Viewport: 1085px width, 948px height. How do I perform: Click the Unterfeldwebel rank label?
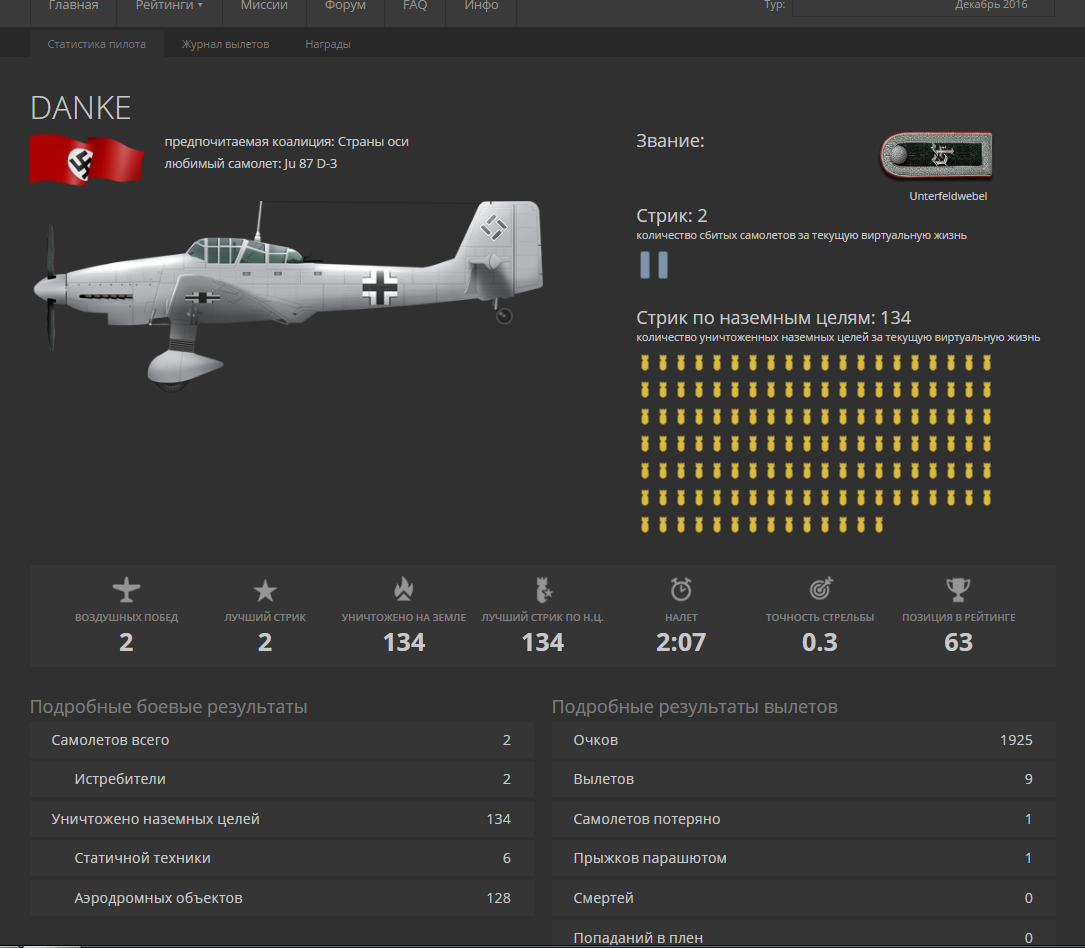[948, 196]
